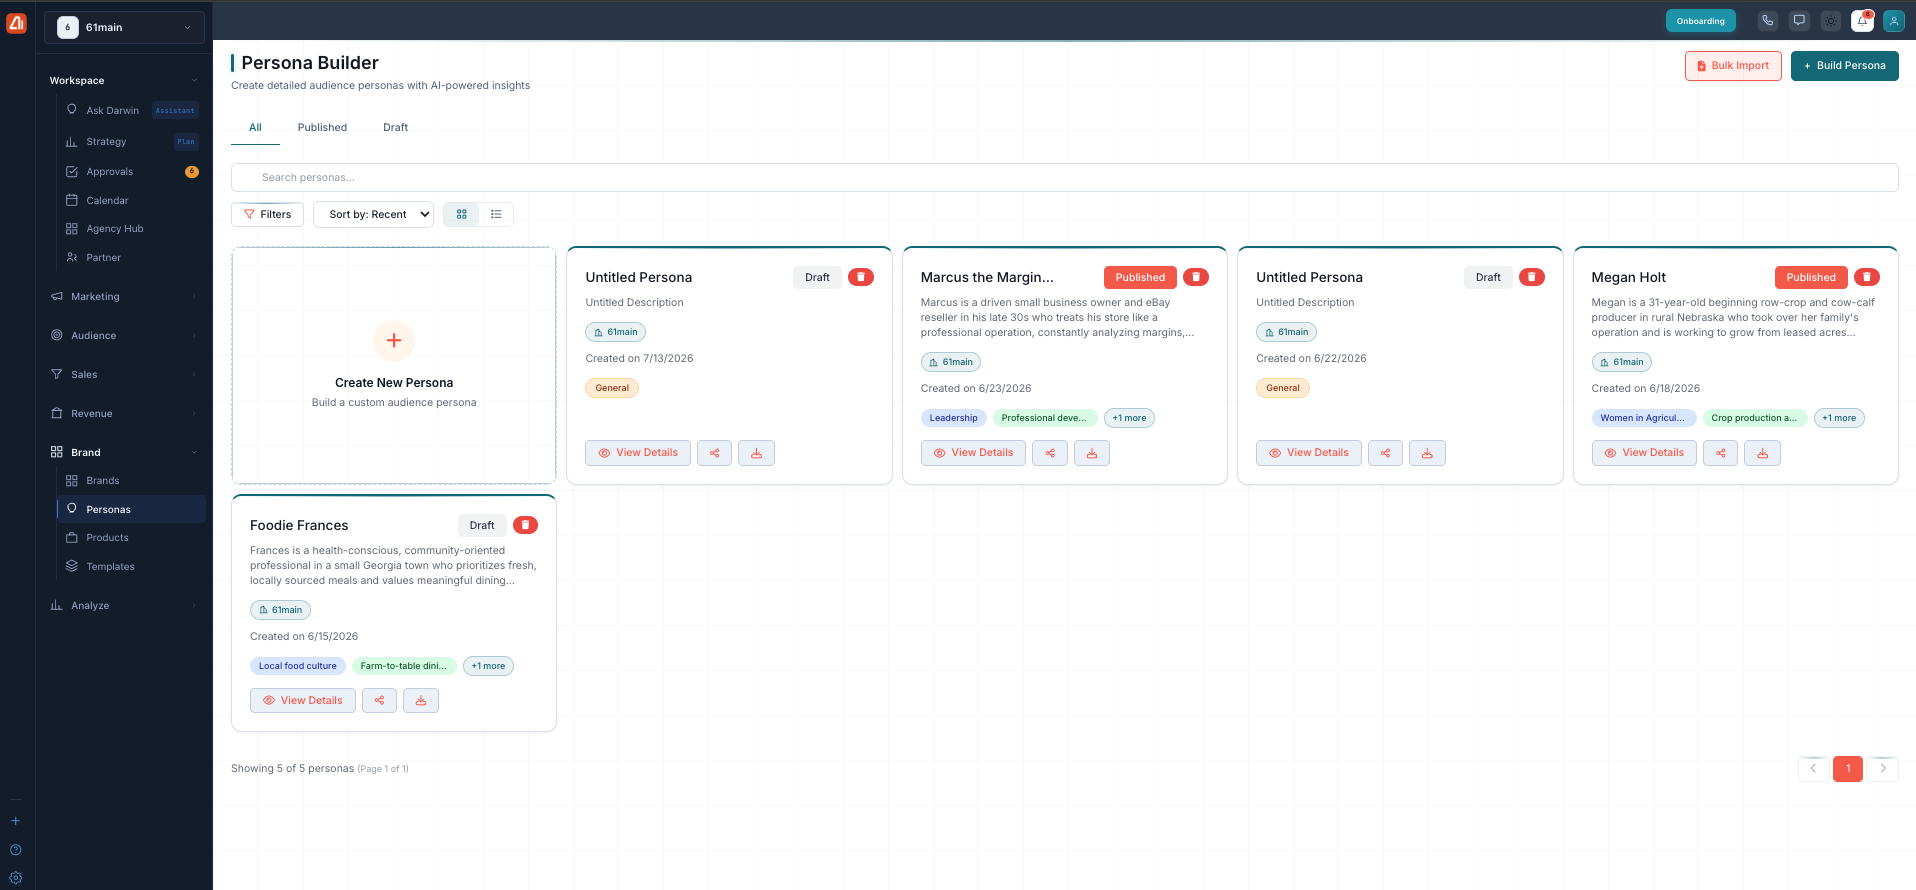Switch to the Published tab
This screenshot has width=1916, height=890.
click(x=322, y=128)
